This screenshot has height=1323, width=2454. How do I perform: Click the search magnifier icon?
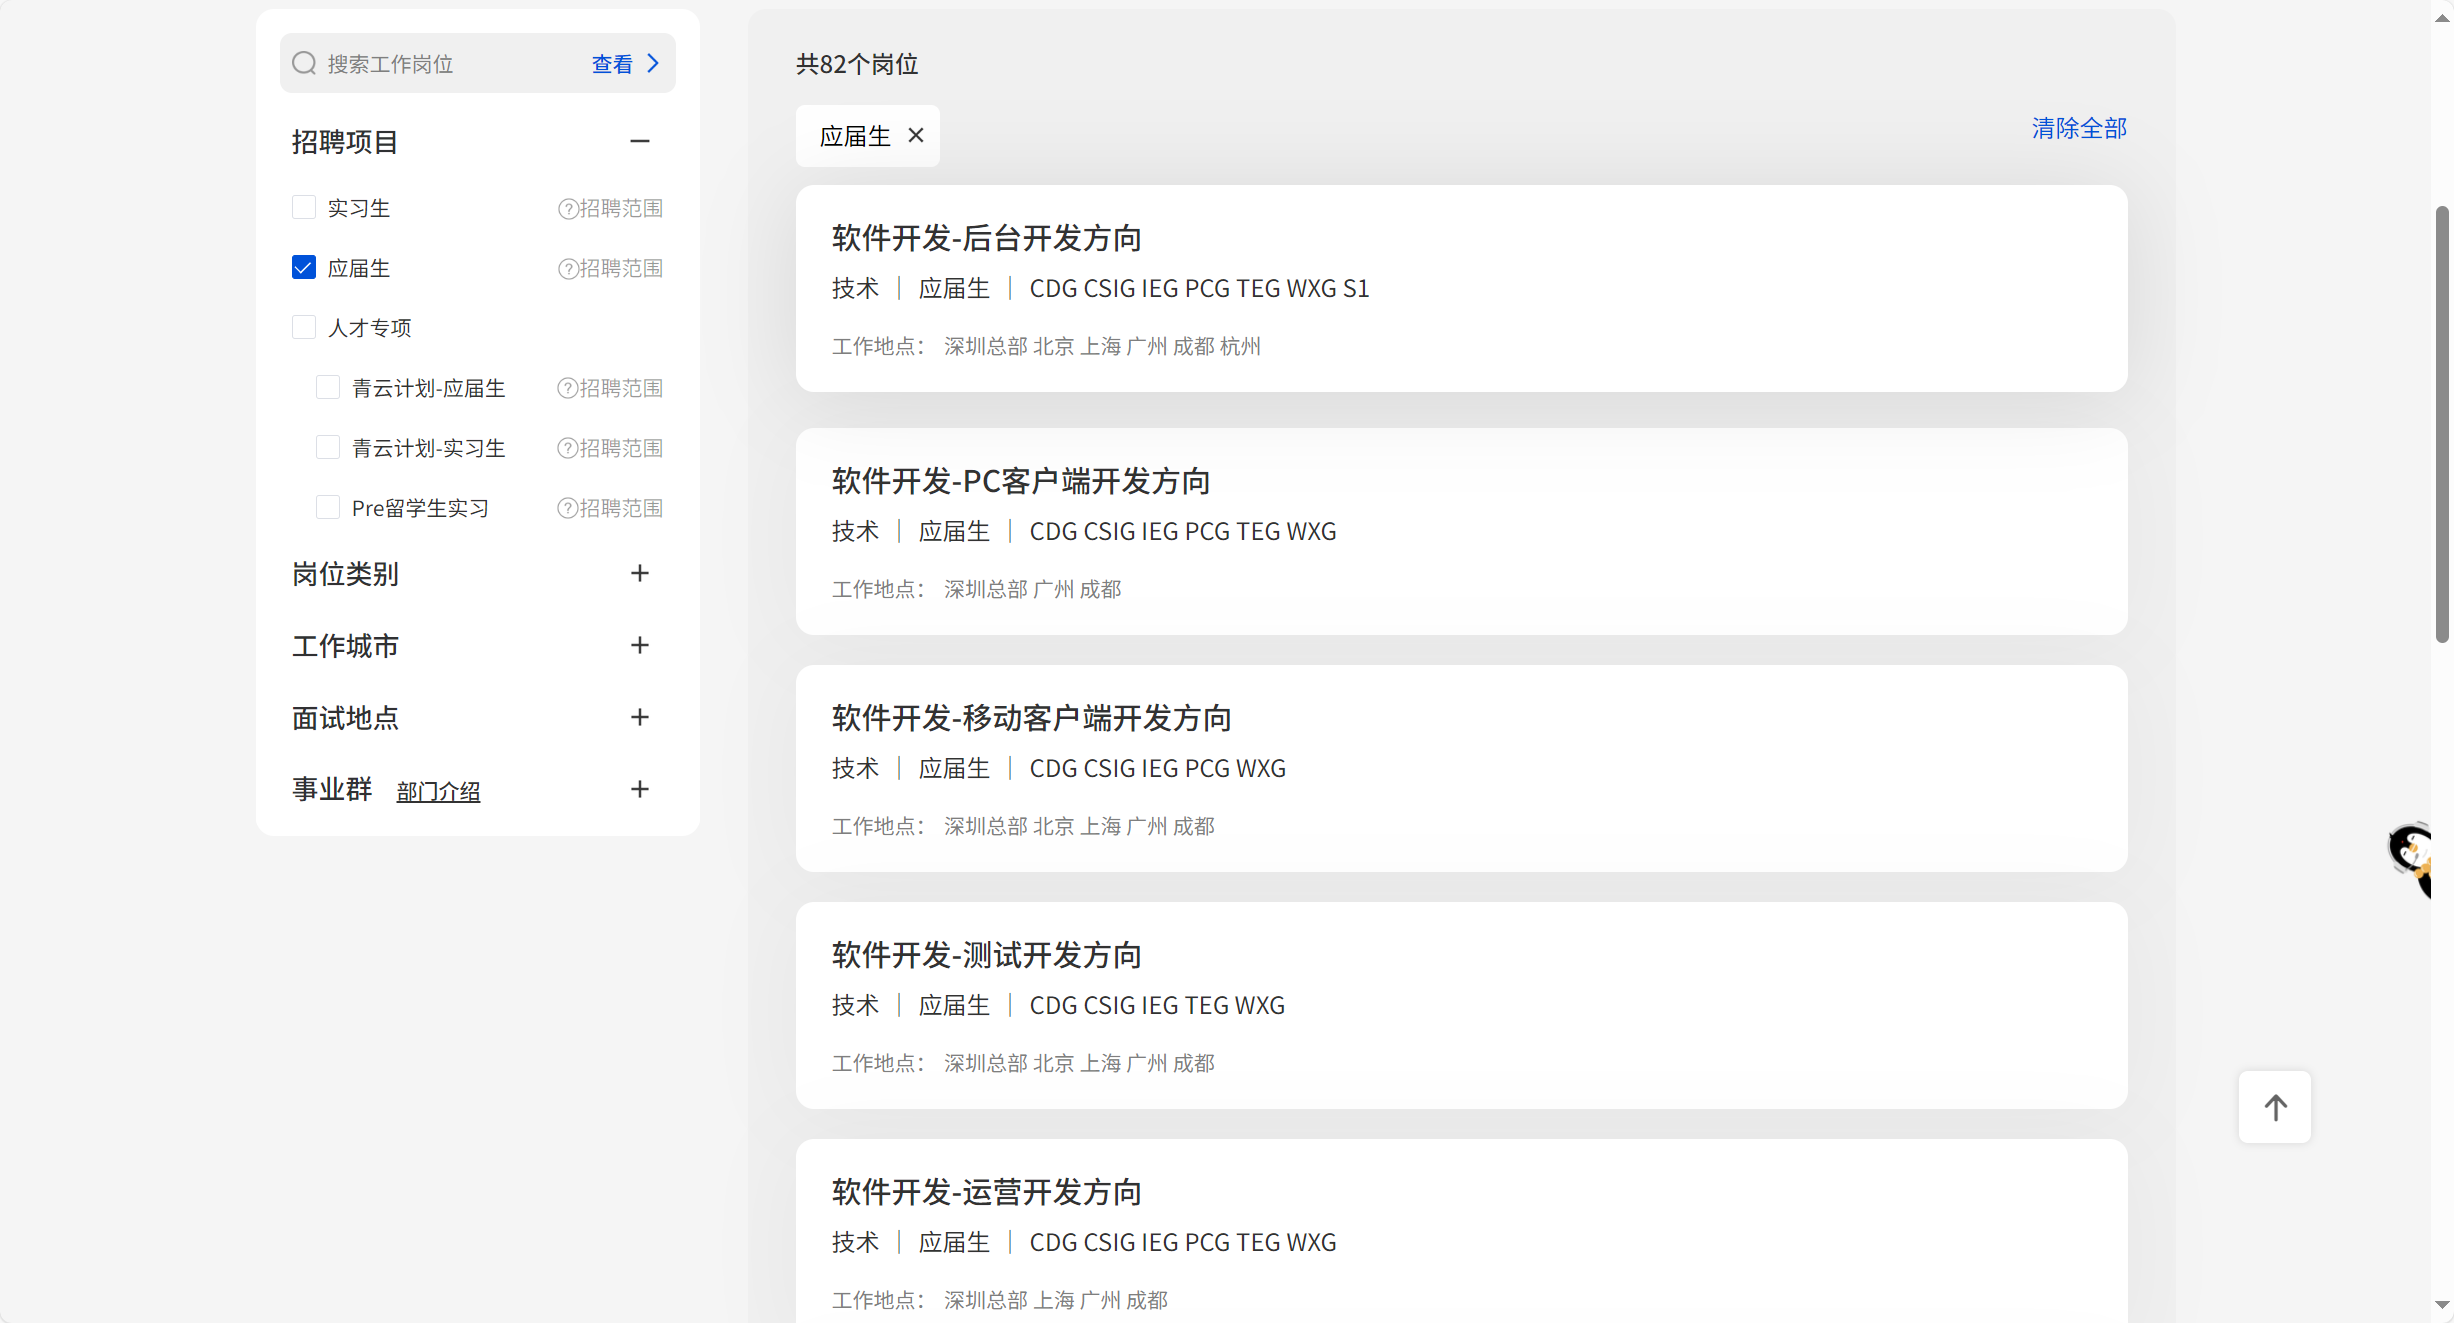pyautogui.click(x=304, y=64)
